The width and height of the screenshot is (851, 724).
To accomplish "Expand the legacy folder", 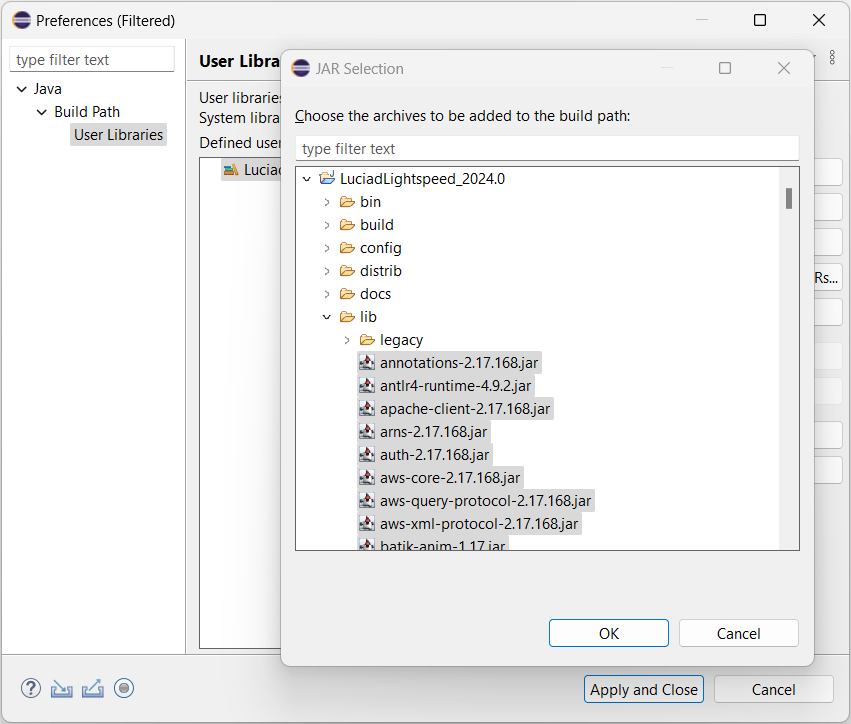I will coord(347,340).
